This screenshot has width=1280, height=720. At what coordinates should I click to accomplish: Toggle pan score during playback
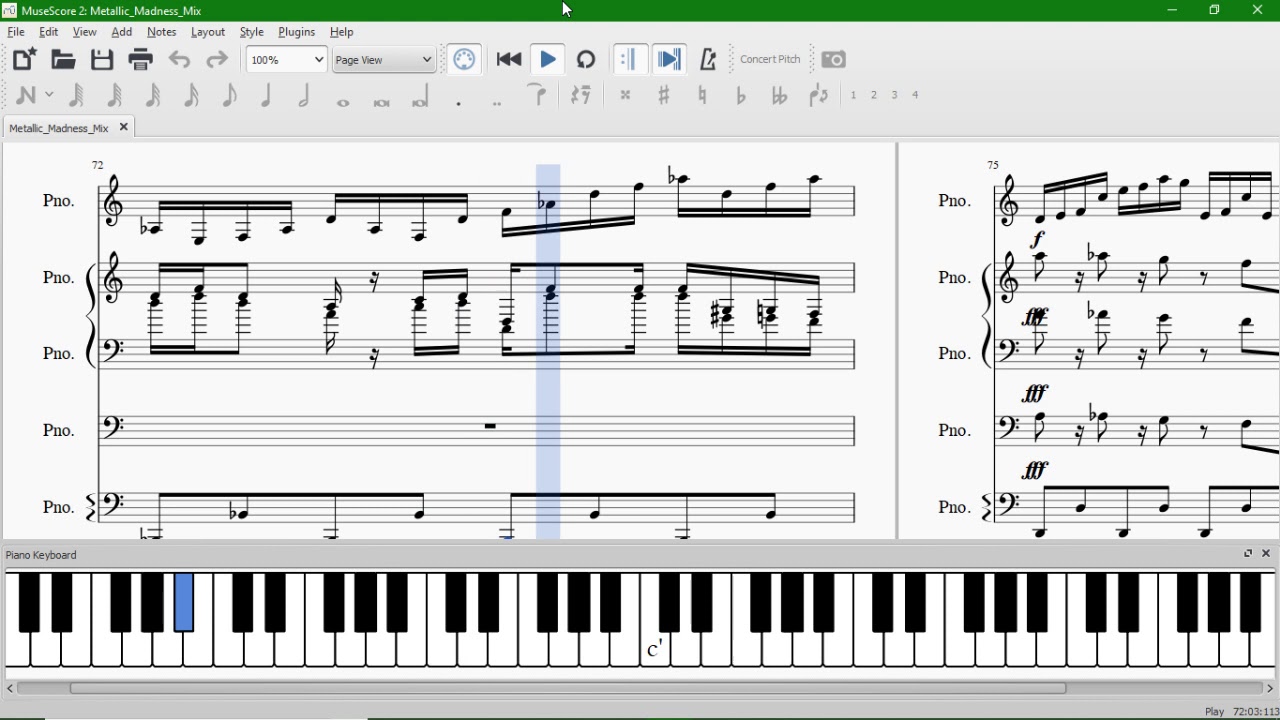click(x=669, y=59)
